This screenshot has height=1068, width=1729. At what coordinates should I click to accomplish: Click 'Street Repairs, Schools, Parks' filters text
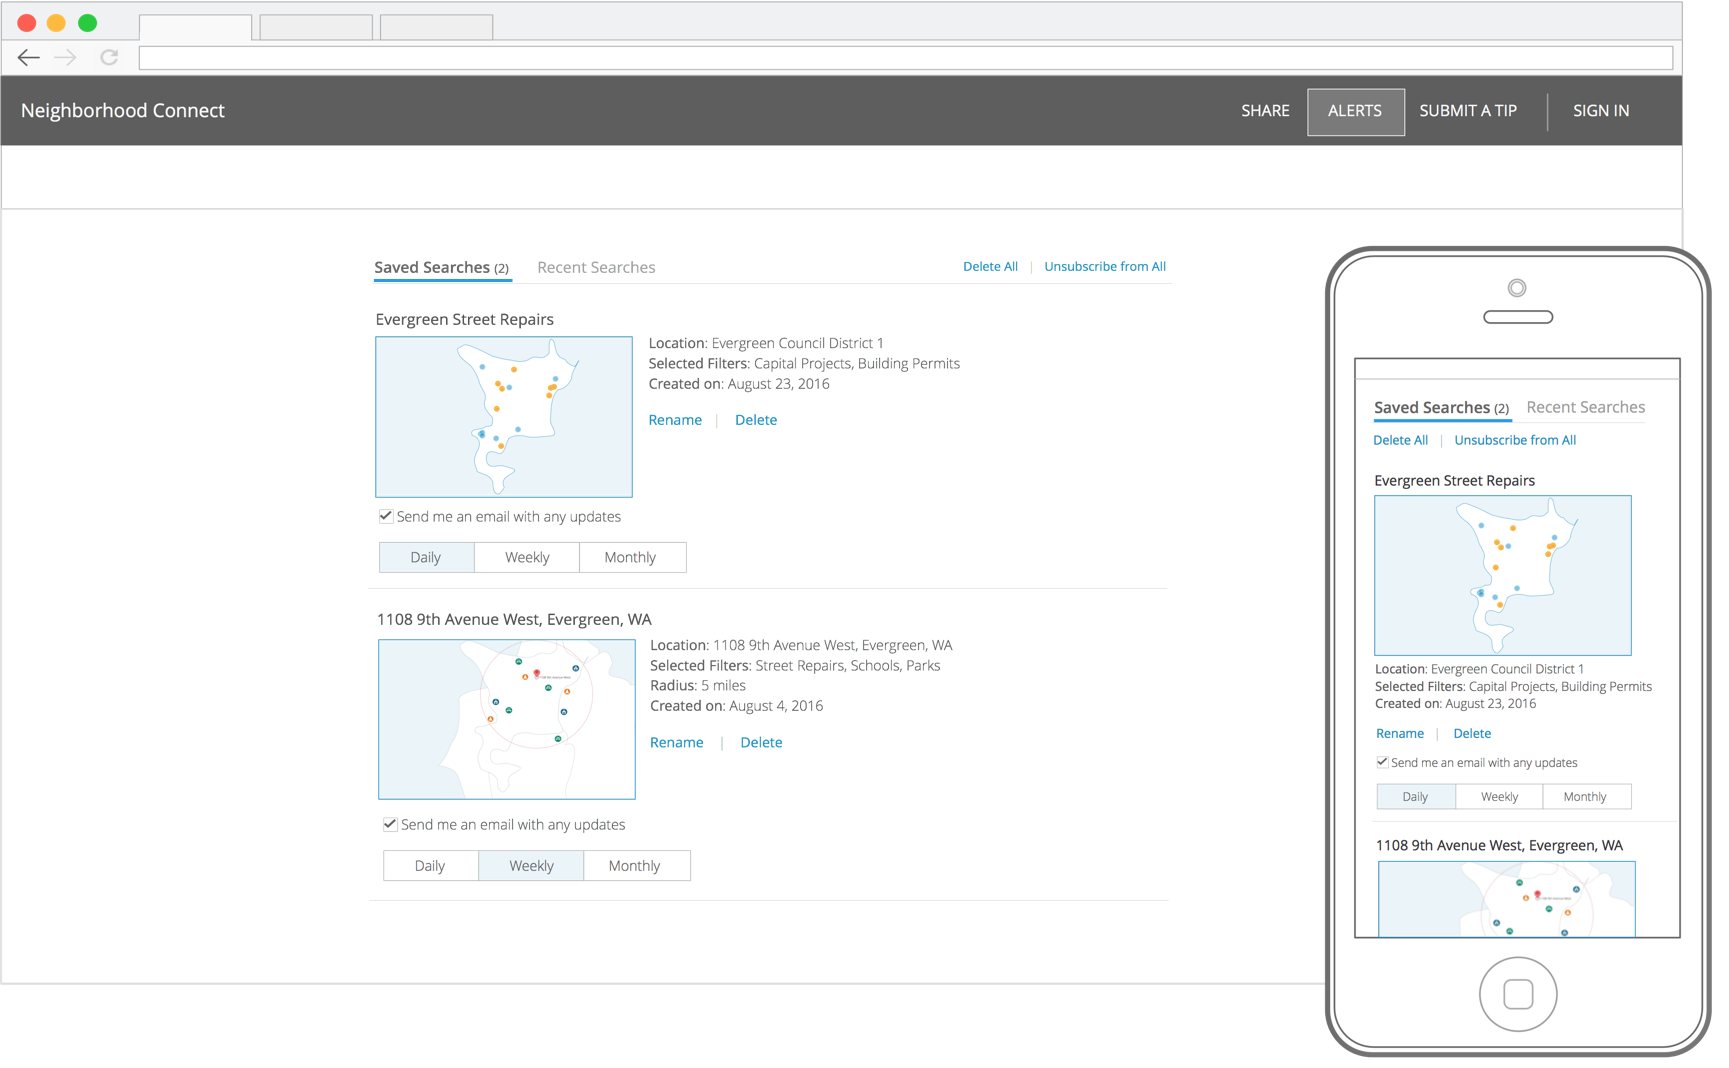click(x=848, y=666)
